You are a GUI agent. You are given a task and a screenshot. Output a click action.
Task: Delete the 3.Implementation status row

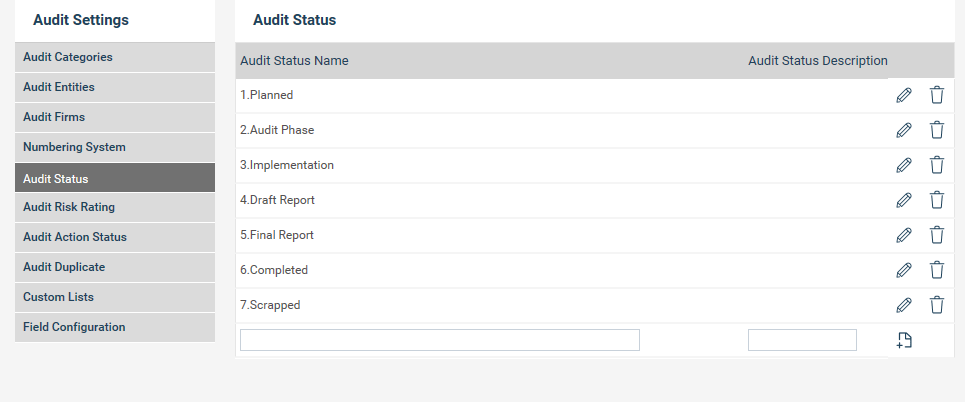coord(937,165)
